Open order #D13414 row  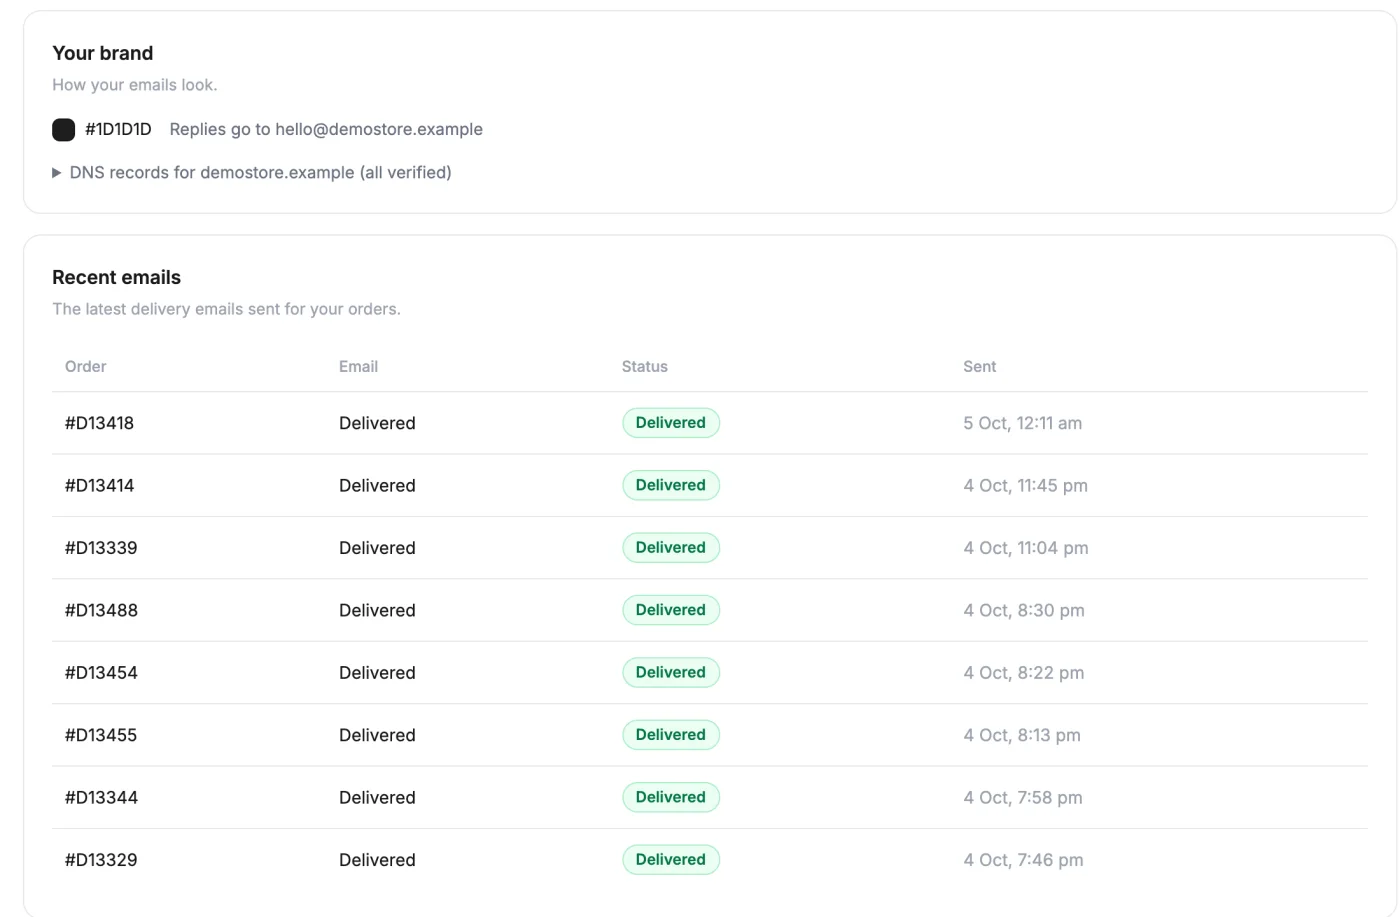(710, 485)
